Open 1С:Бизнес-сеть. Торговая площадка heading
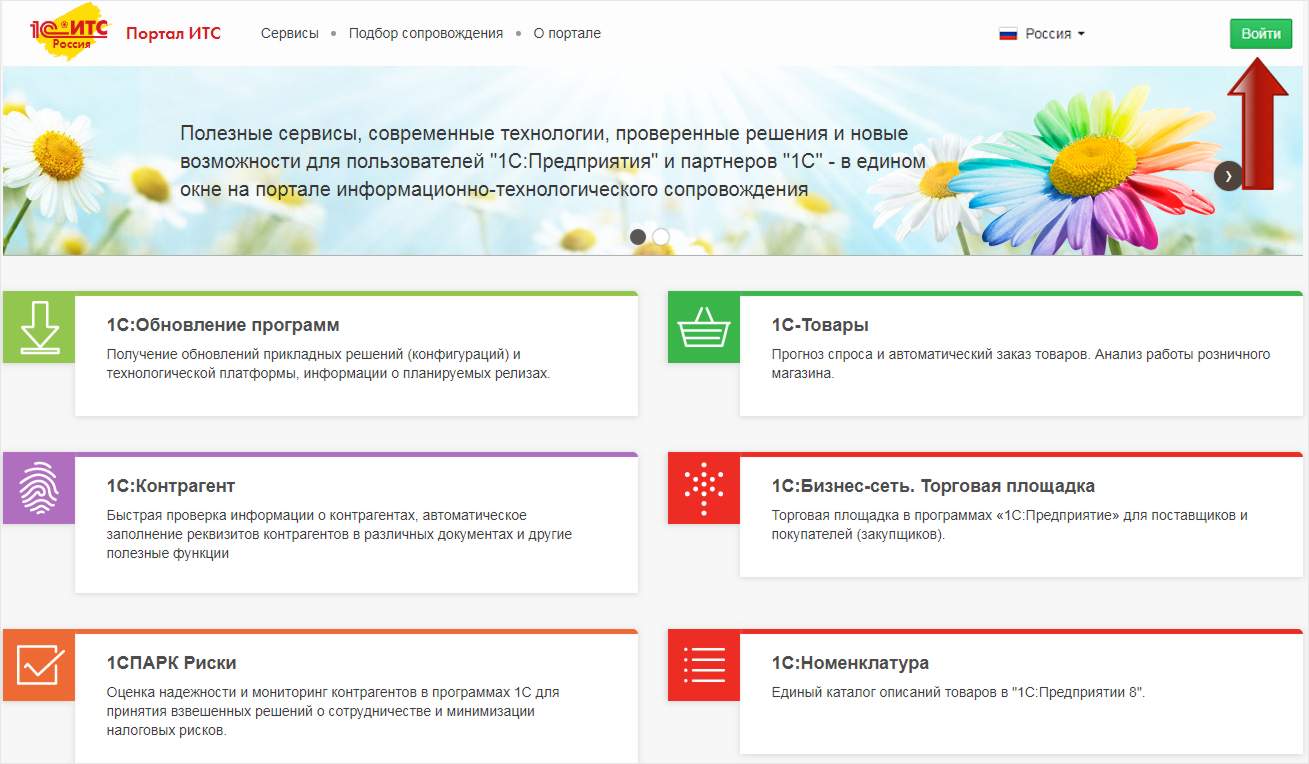 pyautogui.click(x=933, y=486)
